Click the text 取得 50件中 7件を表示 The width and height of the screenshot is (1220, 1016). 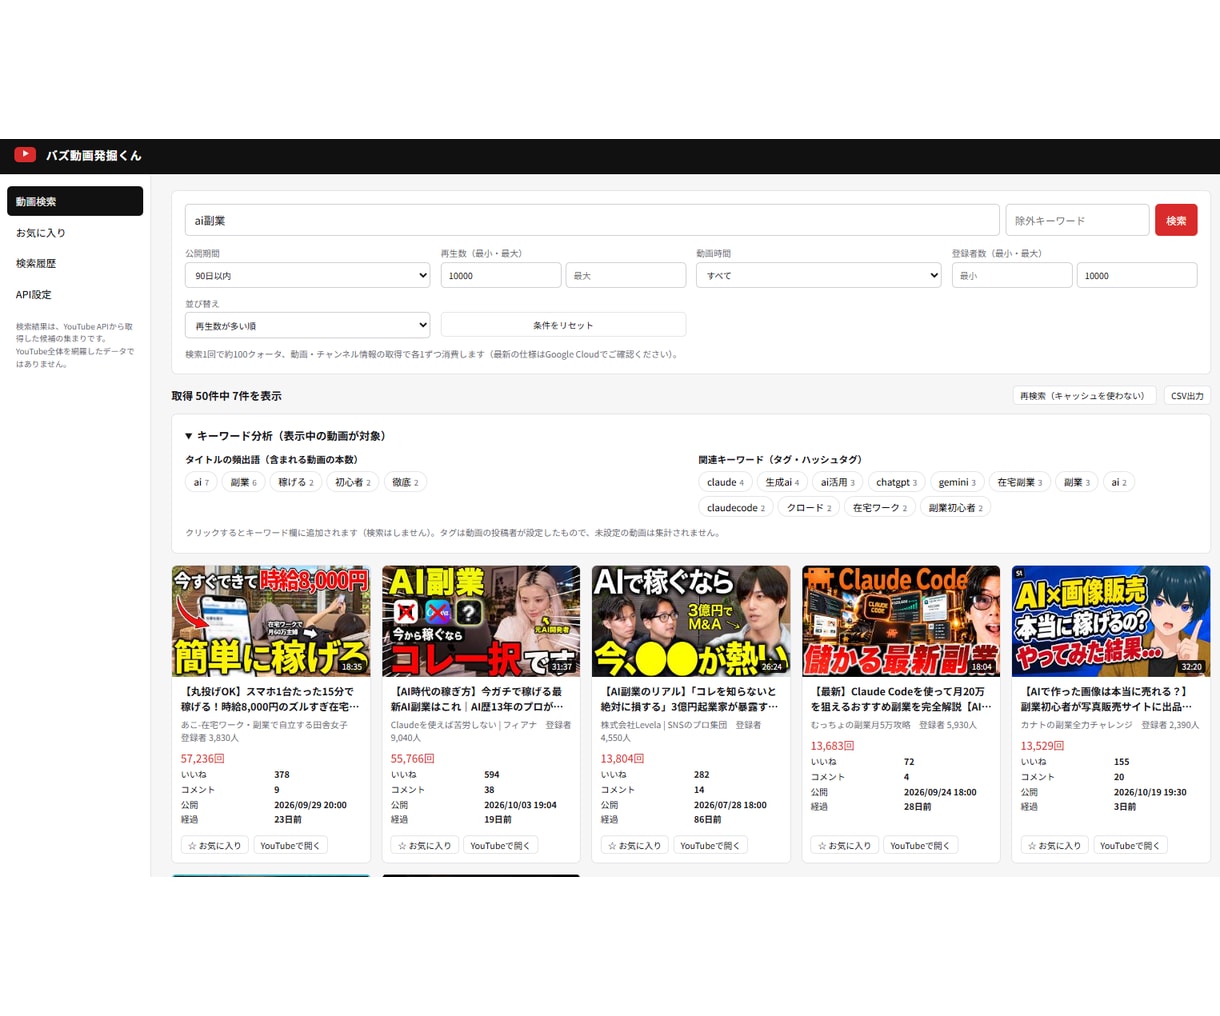click(x=226, y=396)
